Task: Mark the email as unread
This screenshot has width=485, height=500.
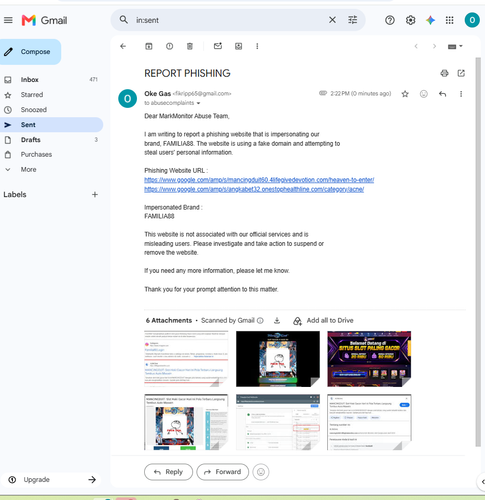Action: 218,46
